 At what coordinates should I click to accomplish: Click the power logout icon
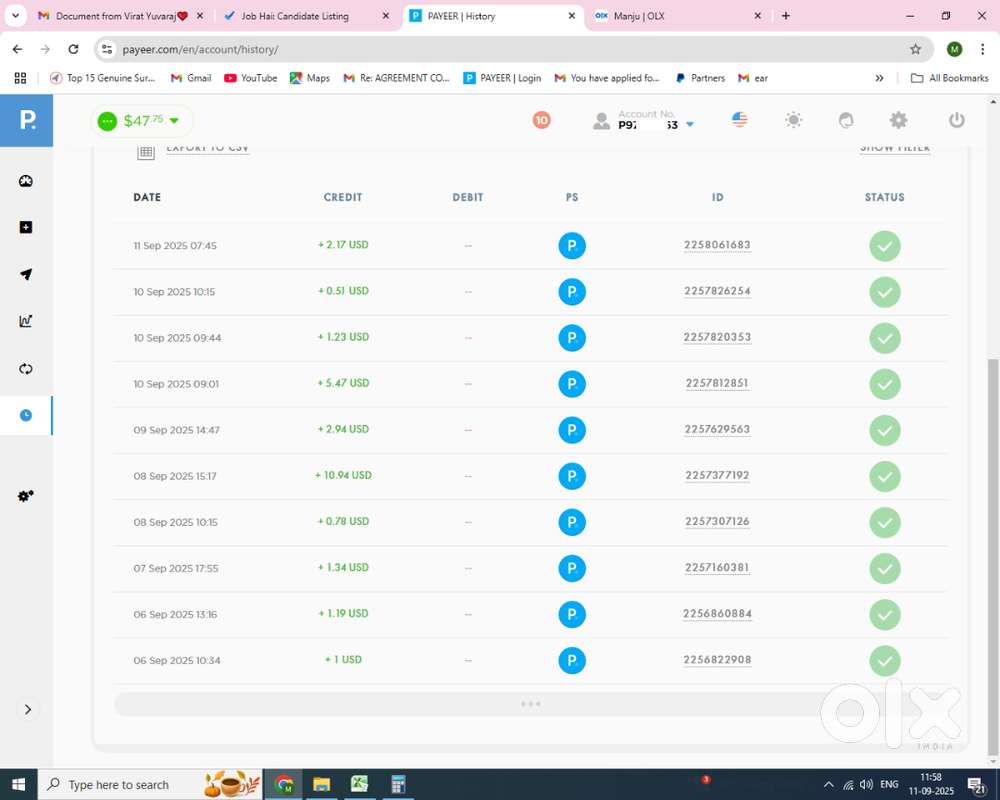pyautogui.click(x=956, y=120)
